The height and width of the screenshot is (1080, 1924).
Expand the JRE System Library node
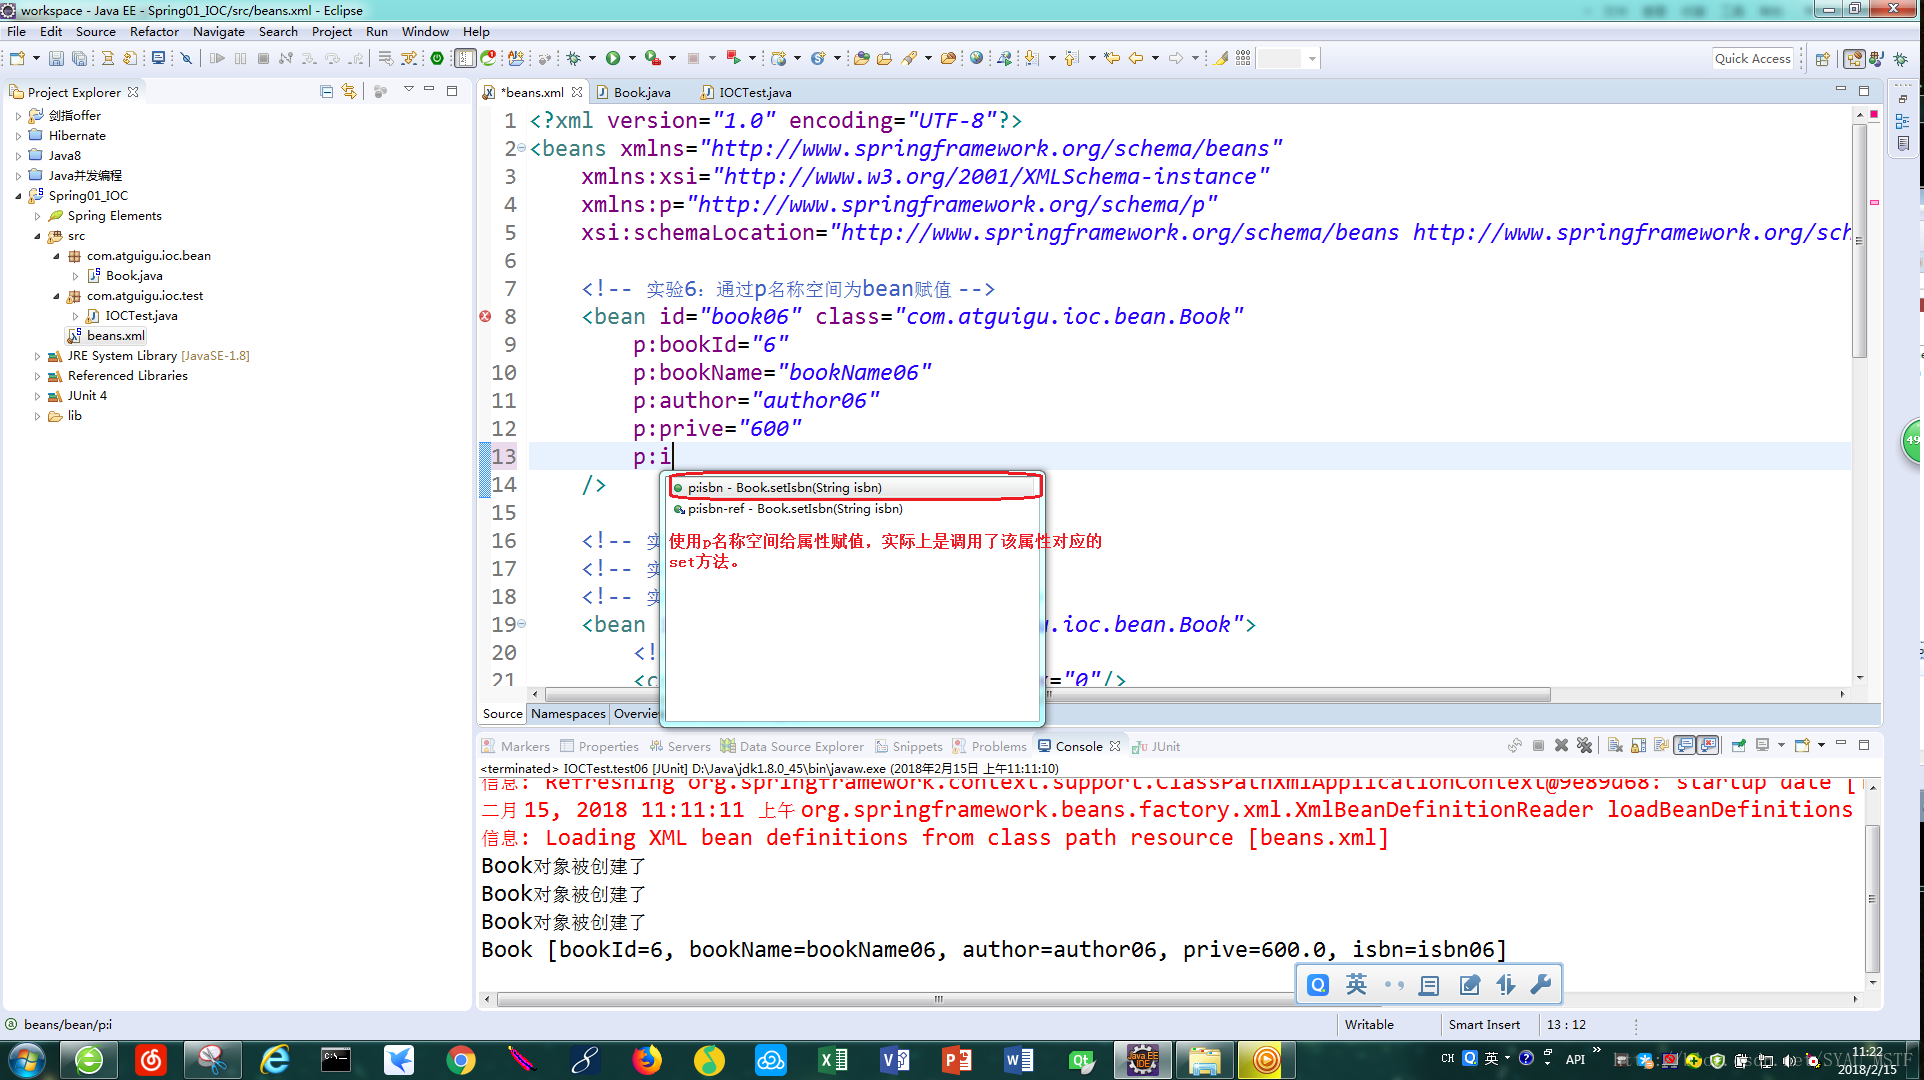(37, 356)
